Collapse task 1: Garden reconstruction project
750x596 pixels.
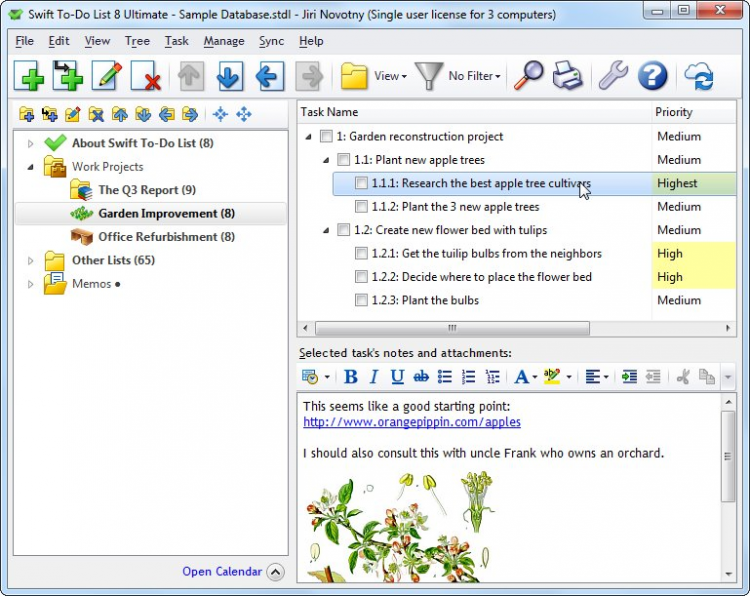[x=309, y=137]
